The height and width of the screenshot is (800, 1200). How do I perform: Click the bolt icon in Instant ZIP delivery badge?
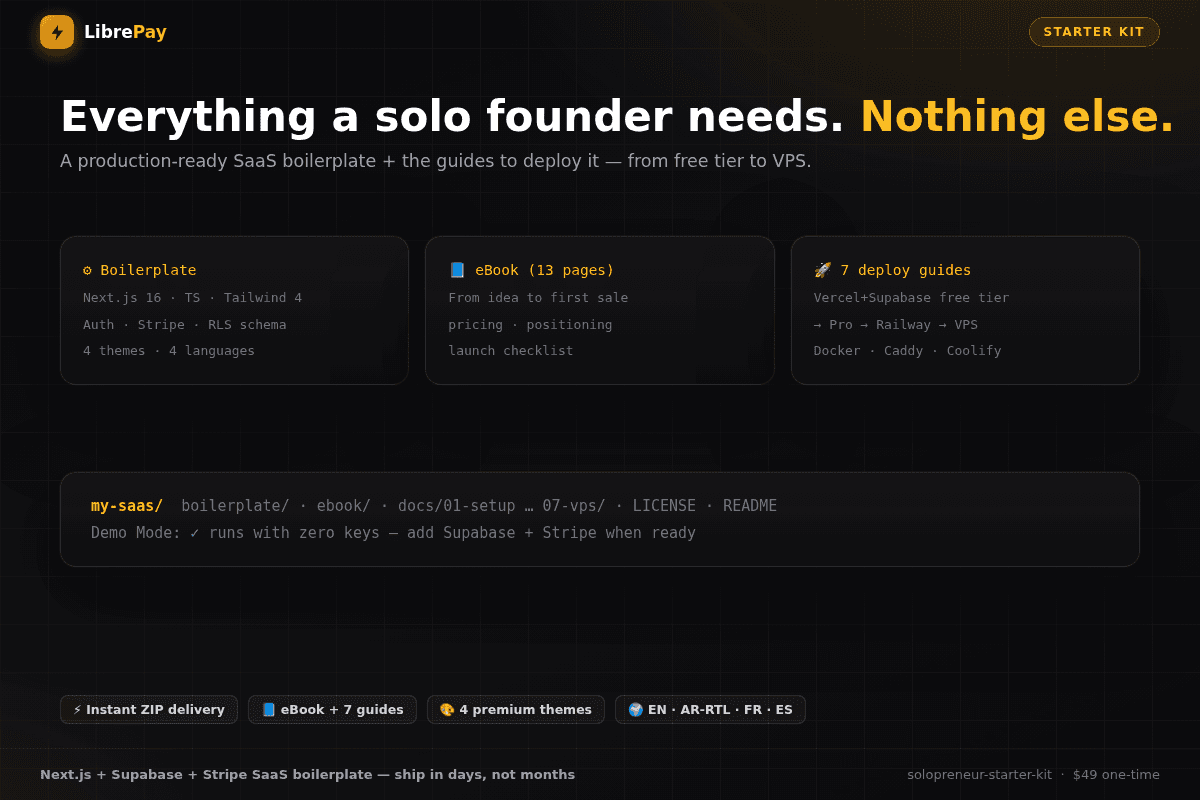click(x=77, y=710)
